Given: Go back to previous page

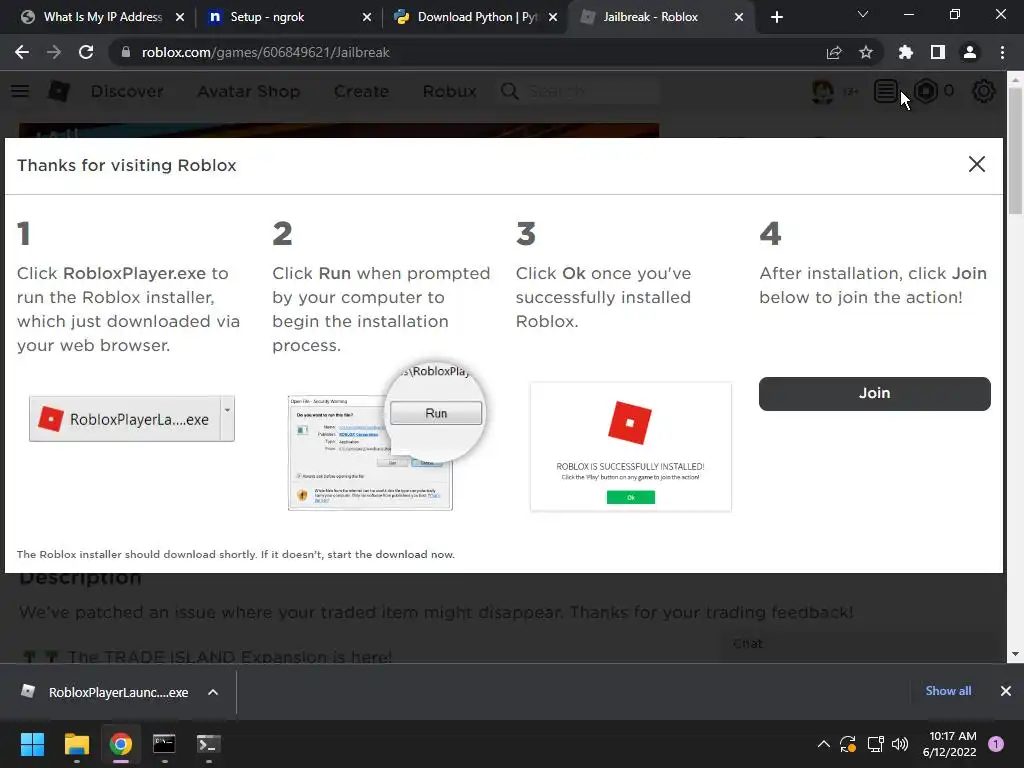Looking at the screenshot, I should click(22, 52).
